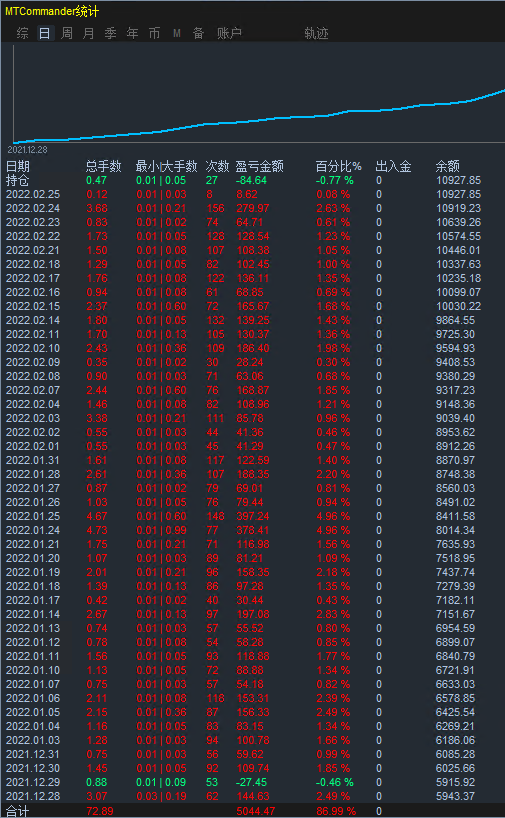Click total profit value 5044.47
Screen dimensions: 505x818
click(256, 811)
